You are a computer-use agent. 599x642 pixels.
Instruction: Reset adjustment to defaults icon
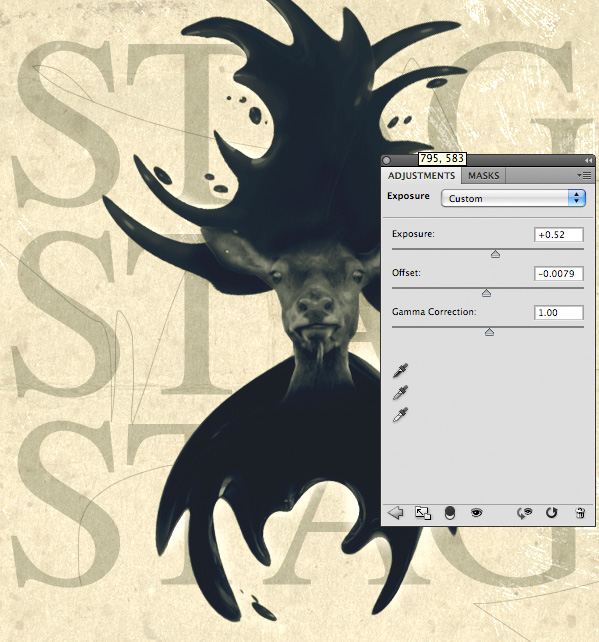click(552, 513)
